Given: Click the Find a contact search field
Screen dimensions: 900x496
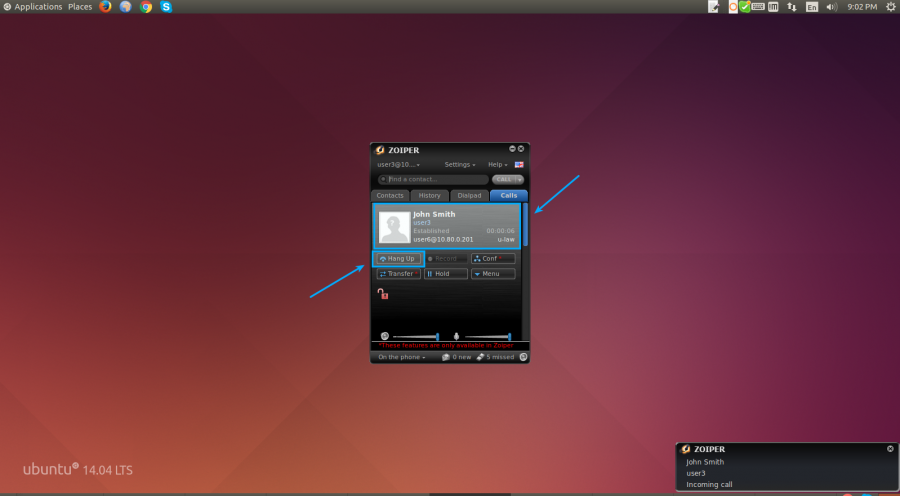Looking at the screenshot, I should coord(433,180).
